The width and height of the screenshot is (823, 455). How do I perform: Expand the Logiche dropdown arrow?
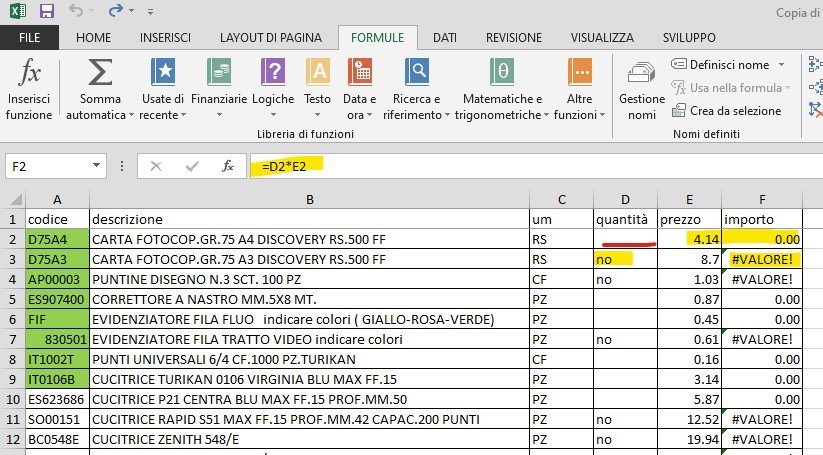(x=273, y=115)
